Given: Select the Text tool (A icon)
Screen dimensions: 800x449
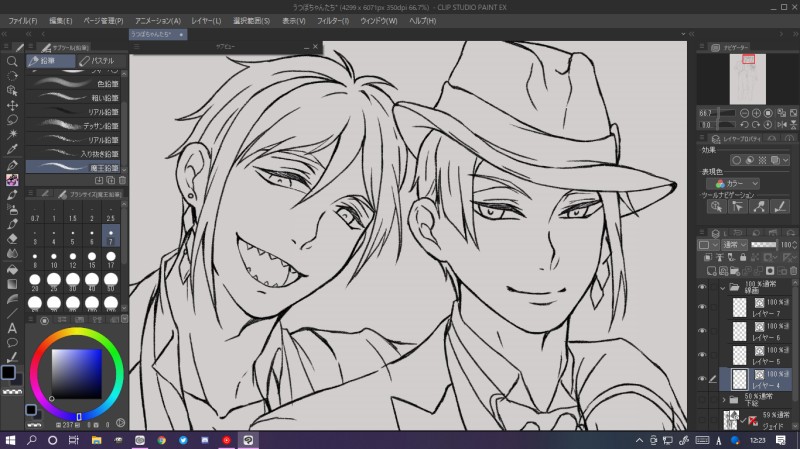Looking at the screenshot, I should 12,327.
